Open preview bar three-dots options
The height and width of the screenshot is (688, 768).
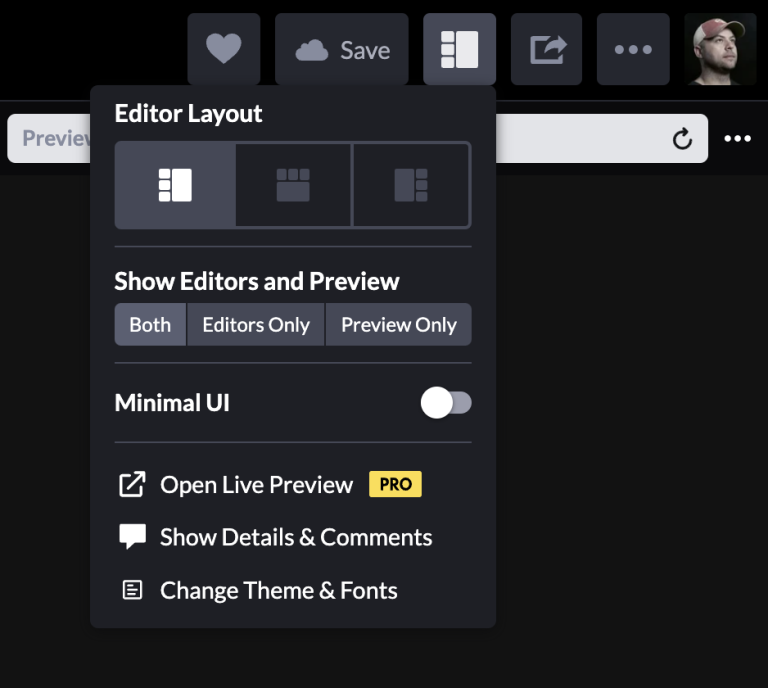tap(738, 139)
